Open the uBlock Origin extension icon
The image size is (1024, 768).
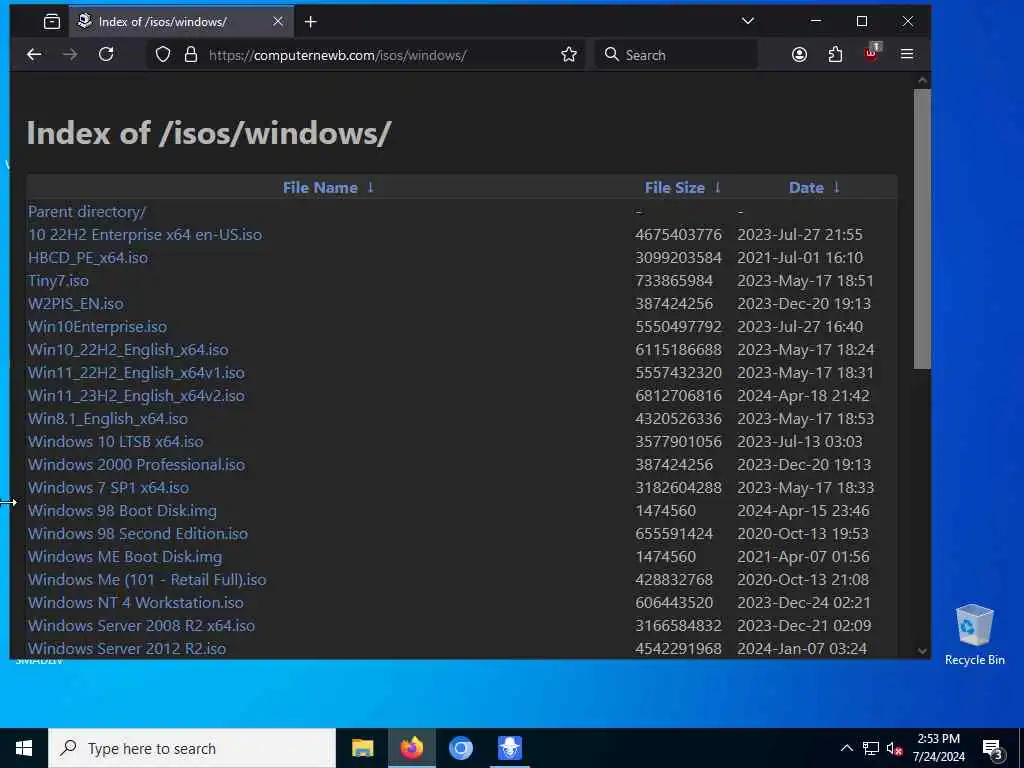(872, 53)
